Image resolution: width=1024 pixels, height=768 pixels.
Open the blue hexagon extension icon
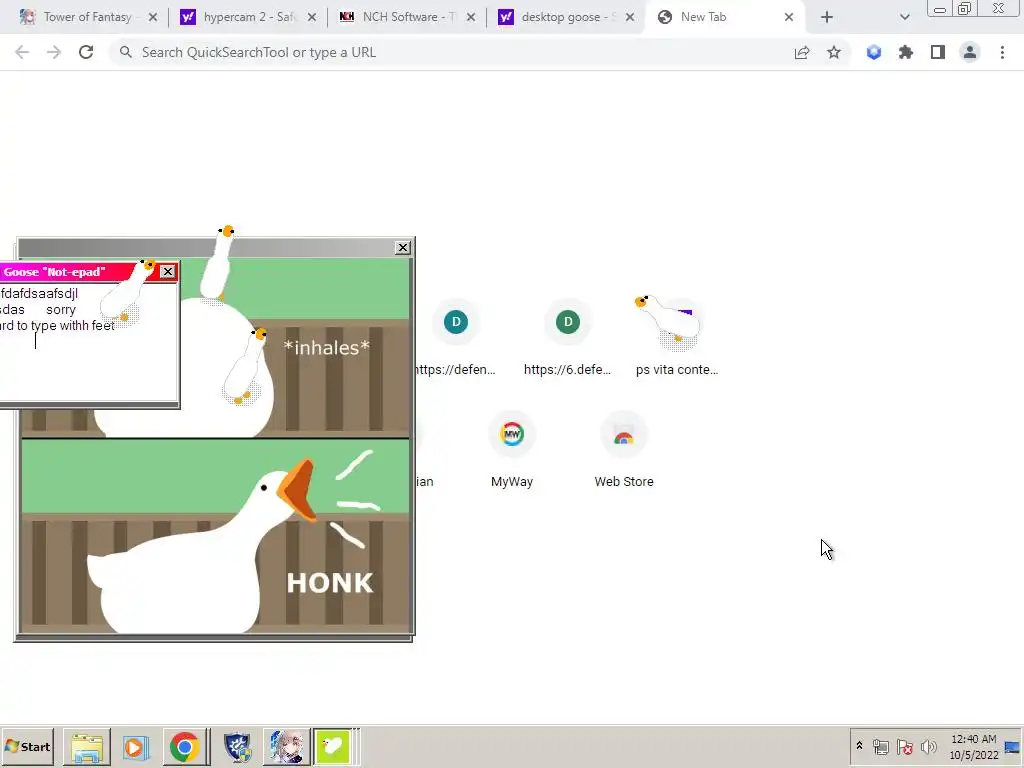tap(874, 52)
